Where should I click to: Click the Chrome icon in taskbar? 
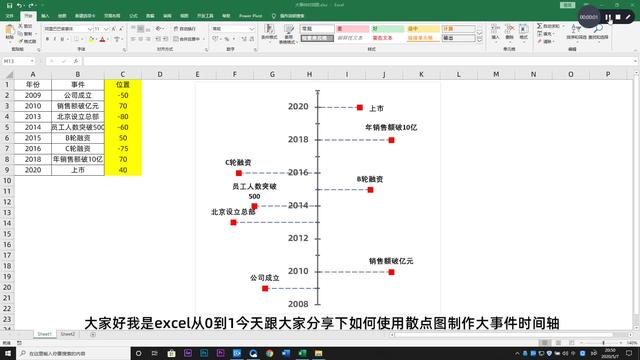(x=269, y=353)
